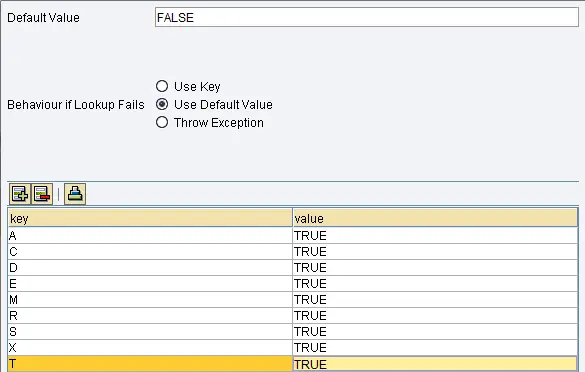
Task: Click the delete row icon with red minus
Action: click(x=42, y=194)
